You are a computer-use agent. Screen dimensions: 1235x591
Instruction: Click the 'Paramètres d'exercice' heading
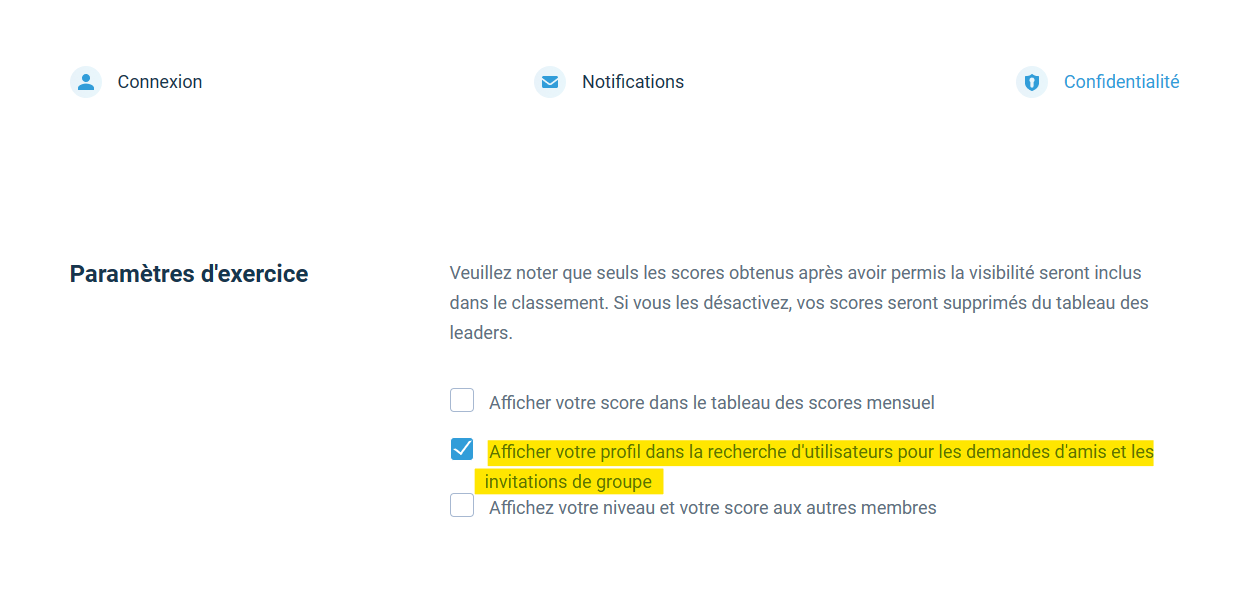click(x=189, y=273)
